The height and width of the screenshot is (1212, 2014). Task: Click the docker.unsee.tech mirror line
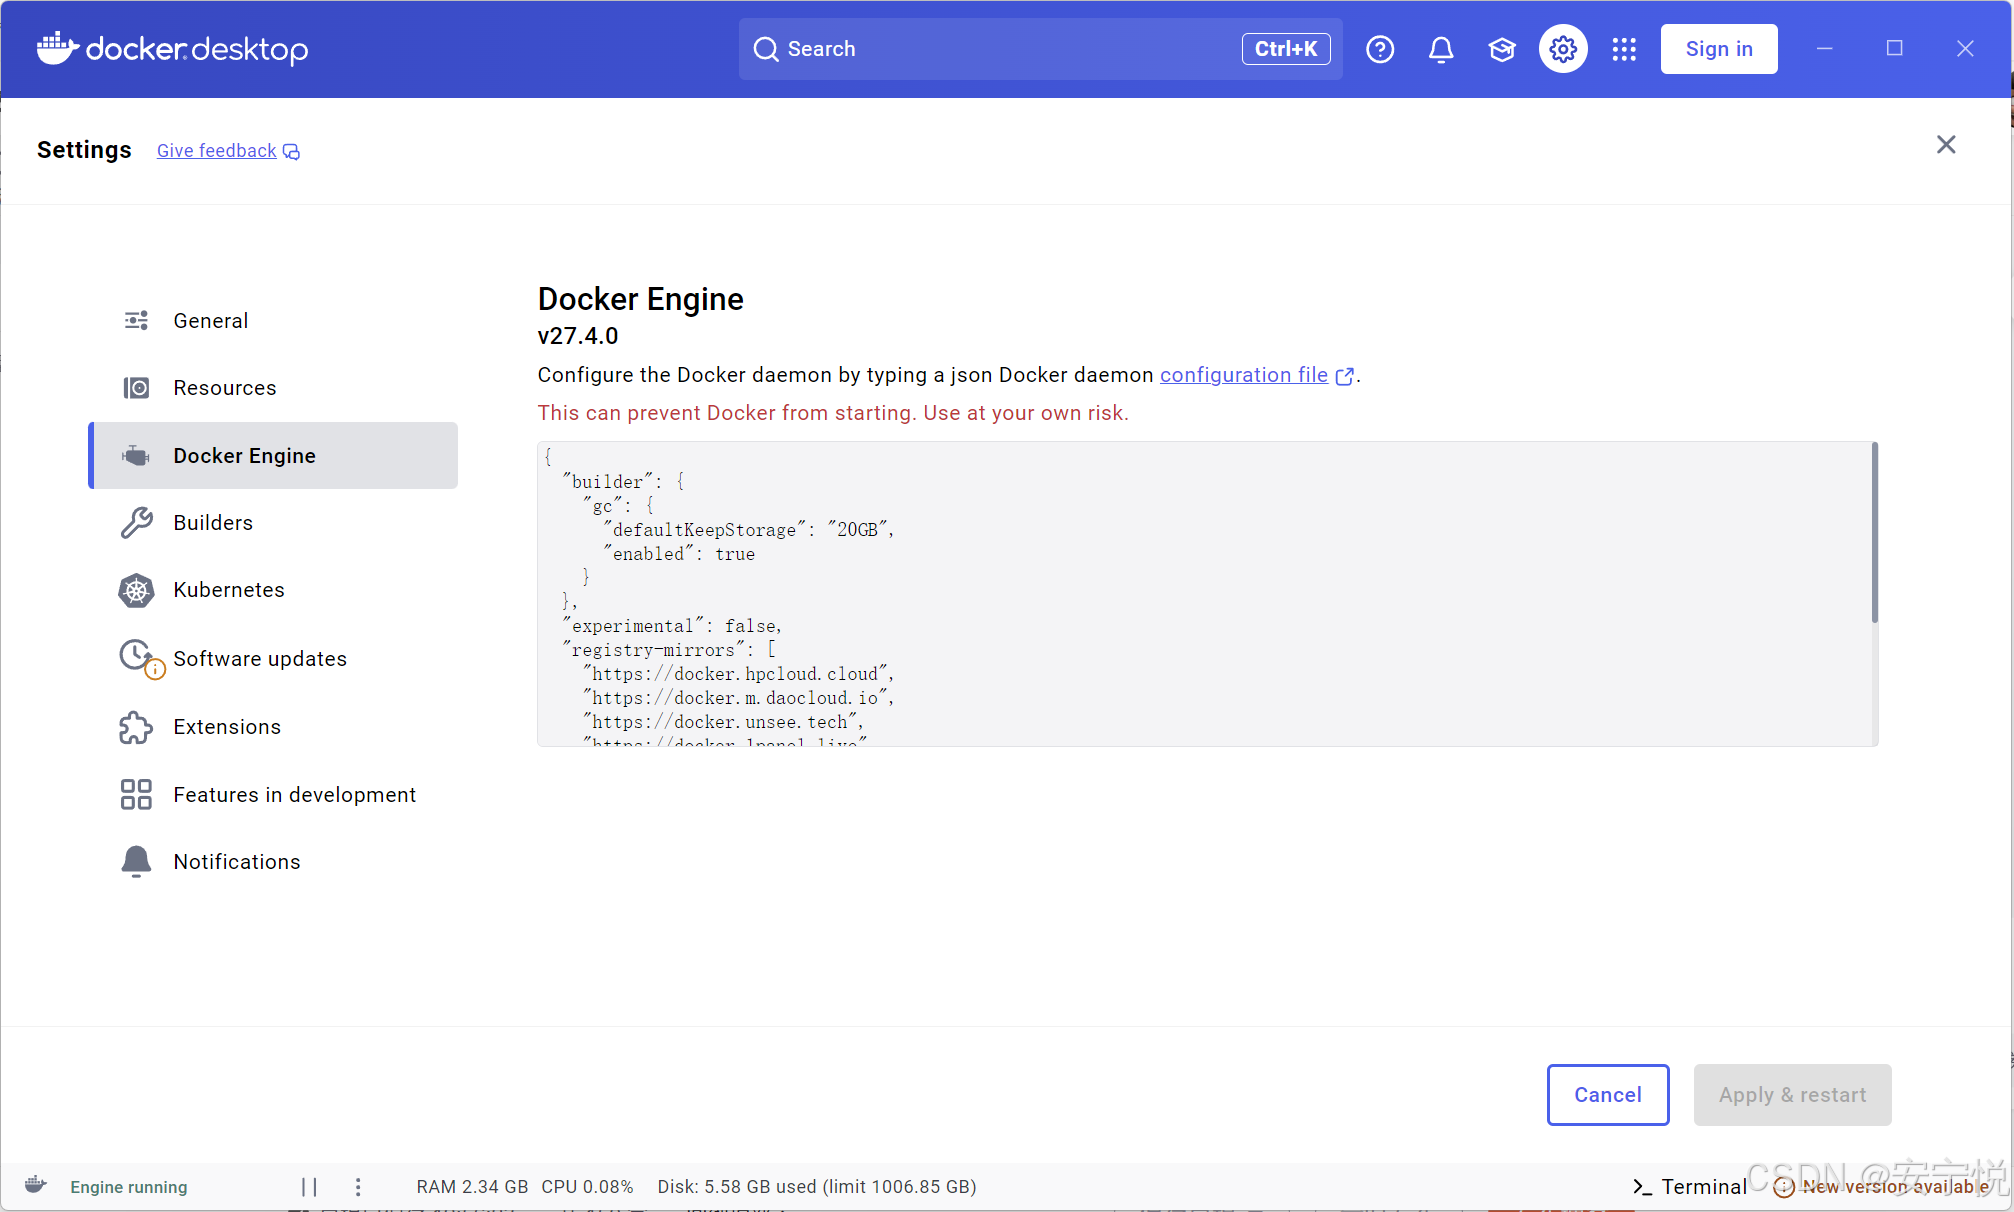tap(723, 722)
